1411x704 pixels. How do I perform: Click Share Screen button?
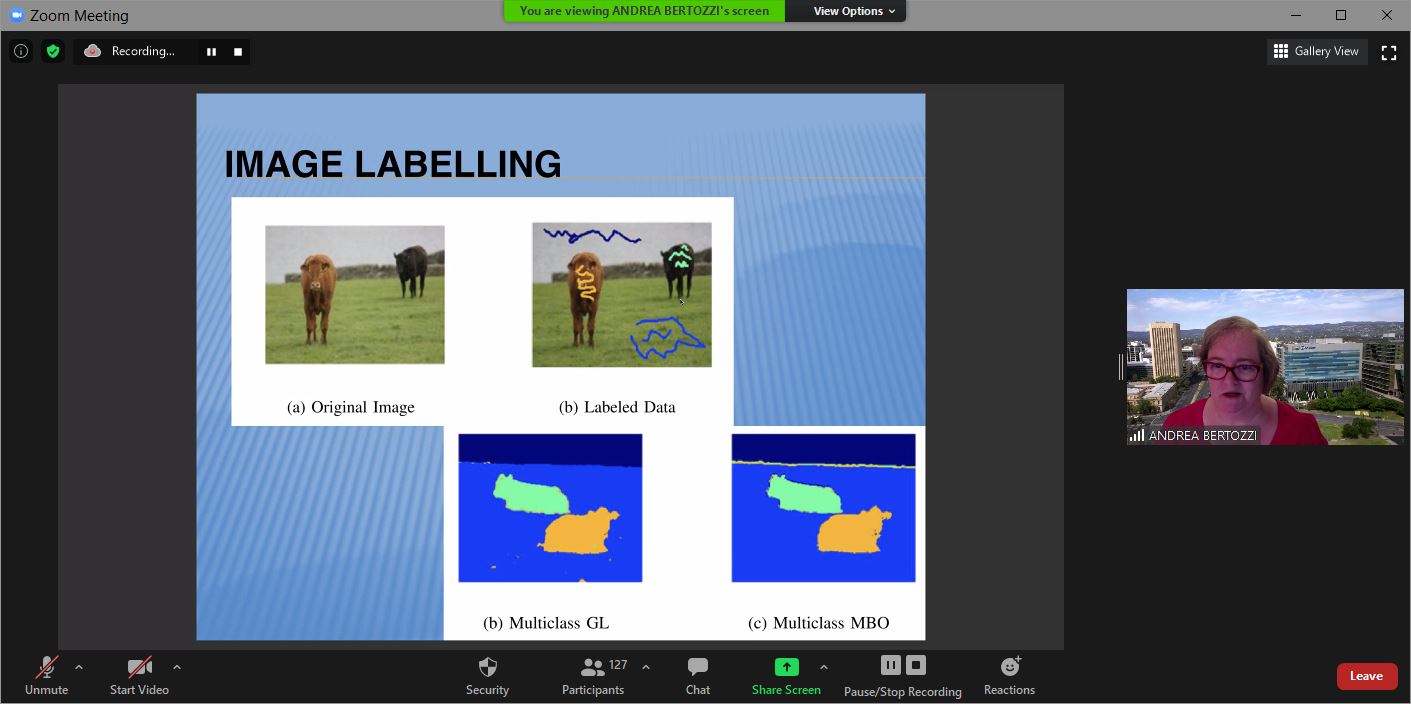pos(786,676)
